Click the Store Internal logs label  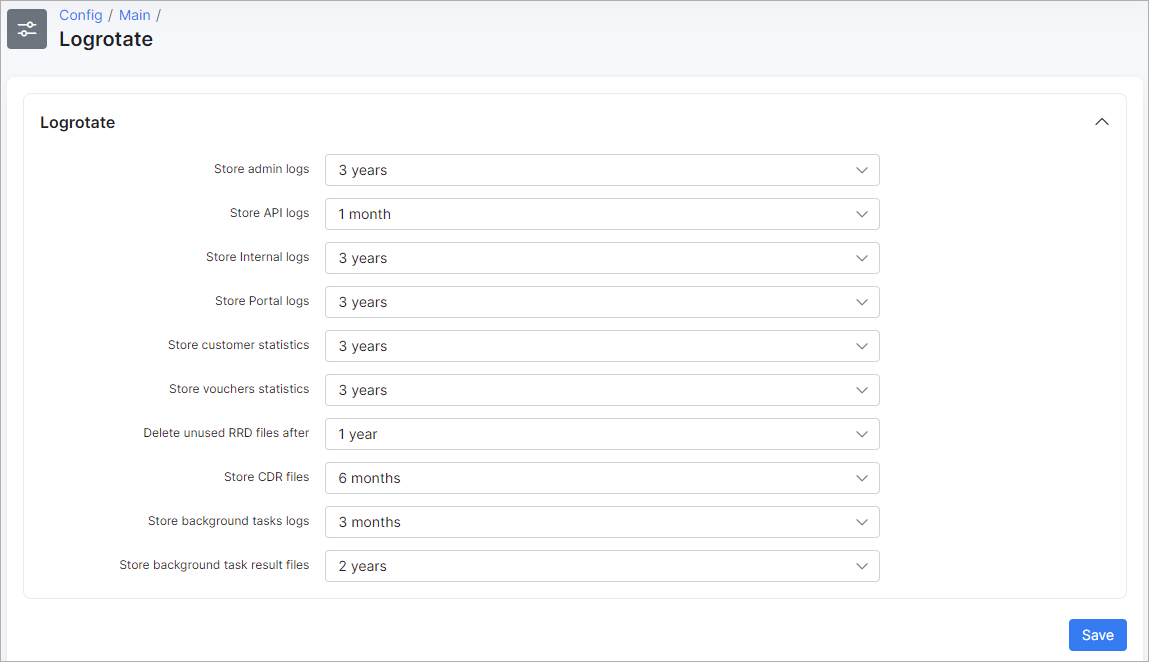257,257
